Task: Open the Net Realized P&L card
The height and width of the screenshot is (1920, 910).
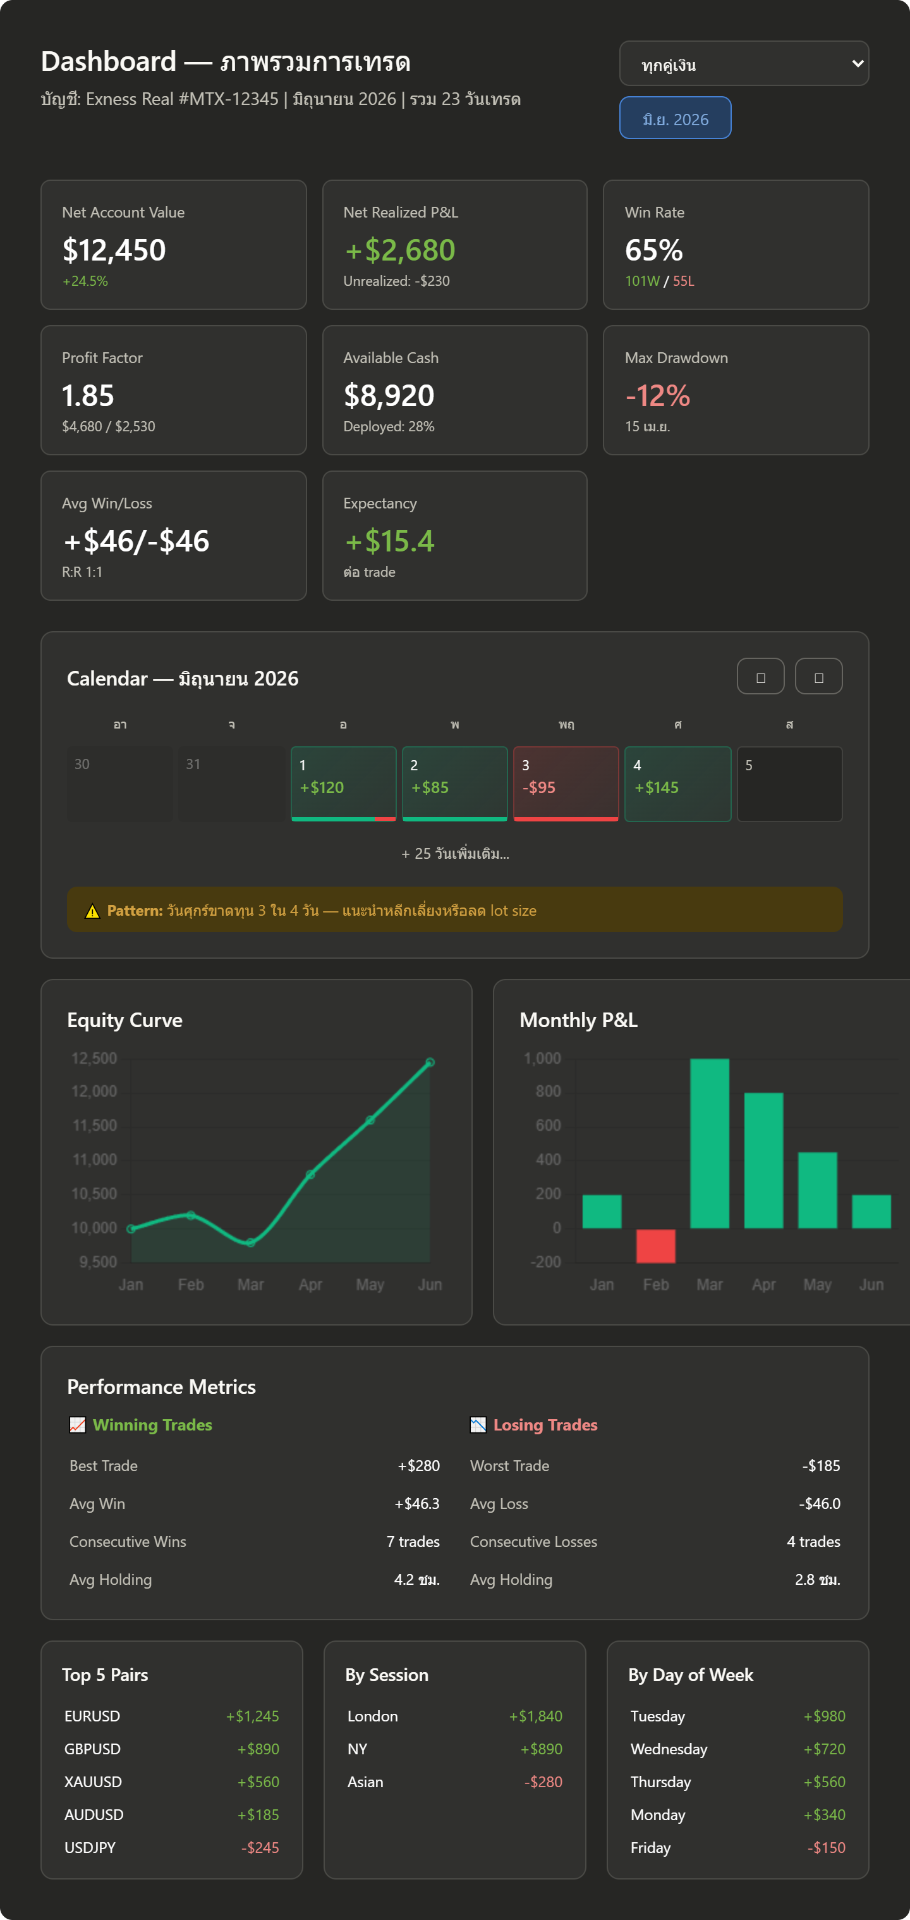Action: coord(455,245)
